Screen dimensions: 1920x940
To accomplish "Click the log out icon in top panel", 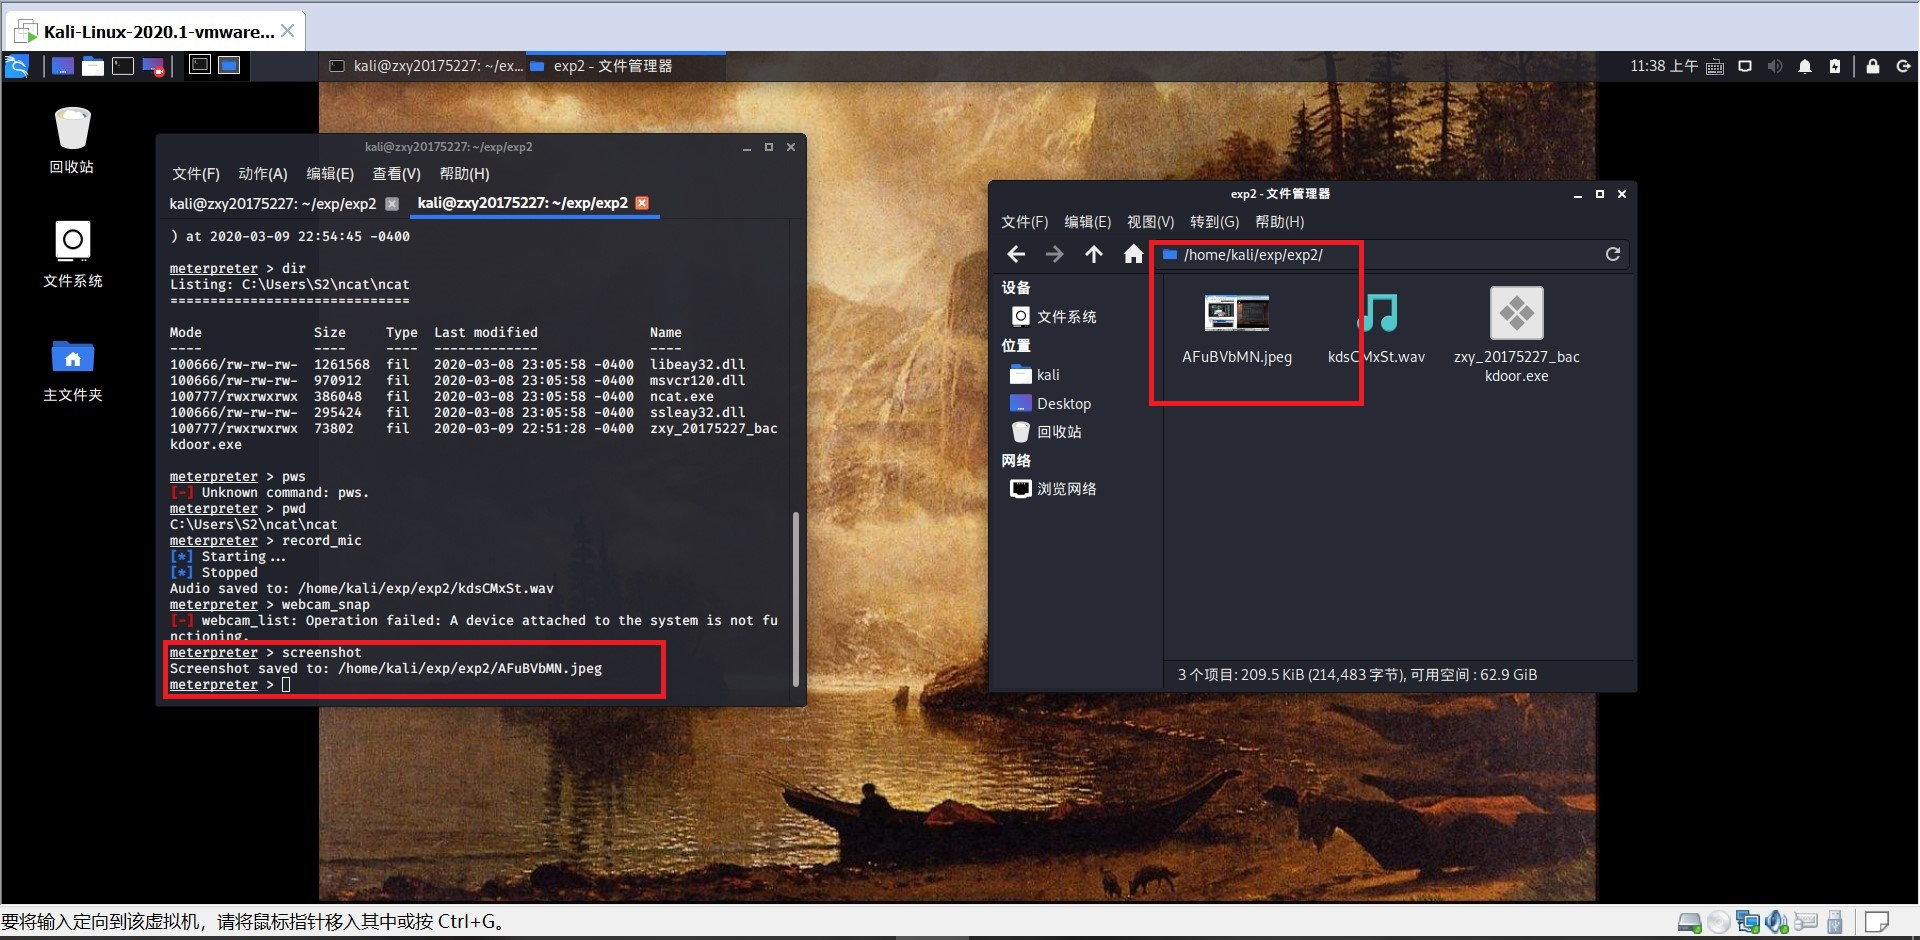I will (x=1903, y=66).
